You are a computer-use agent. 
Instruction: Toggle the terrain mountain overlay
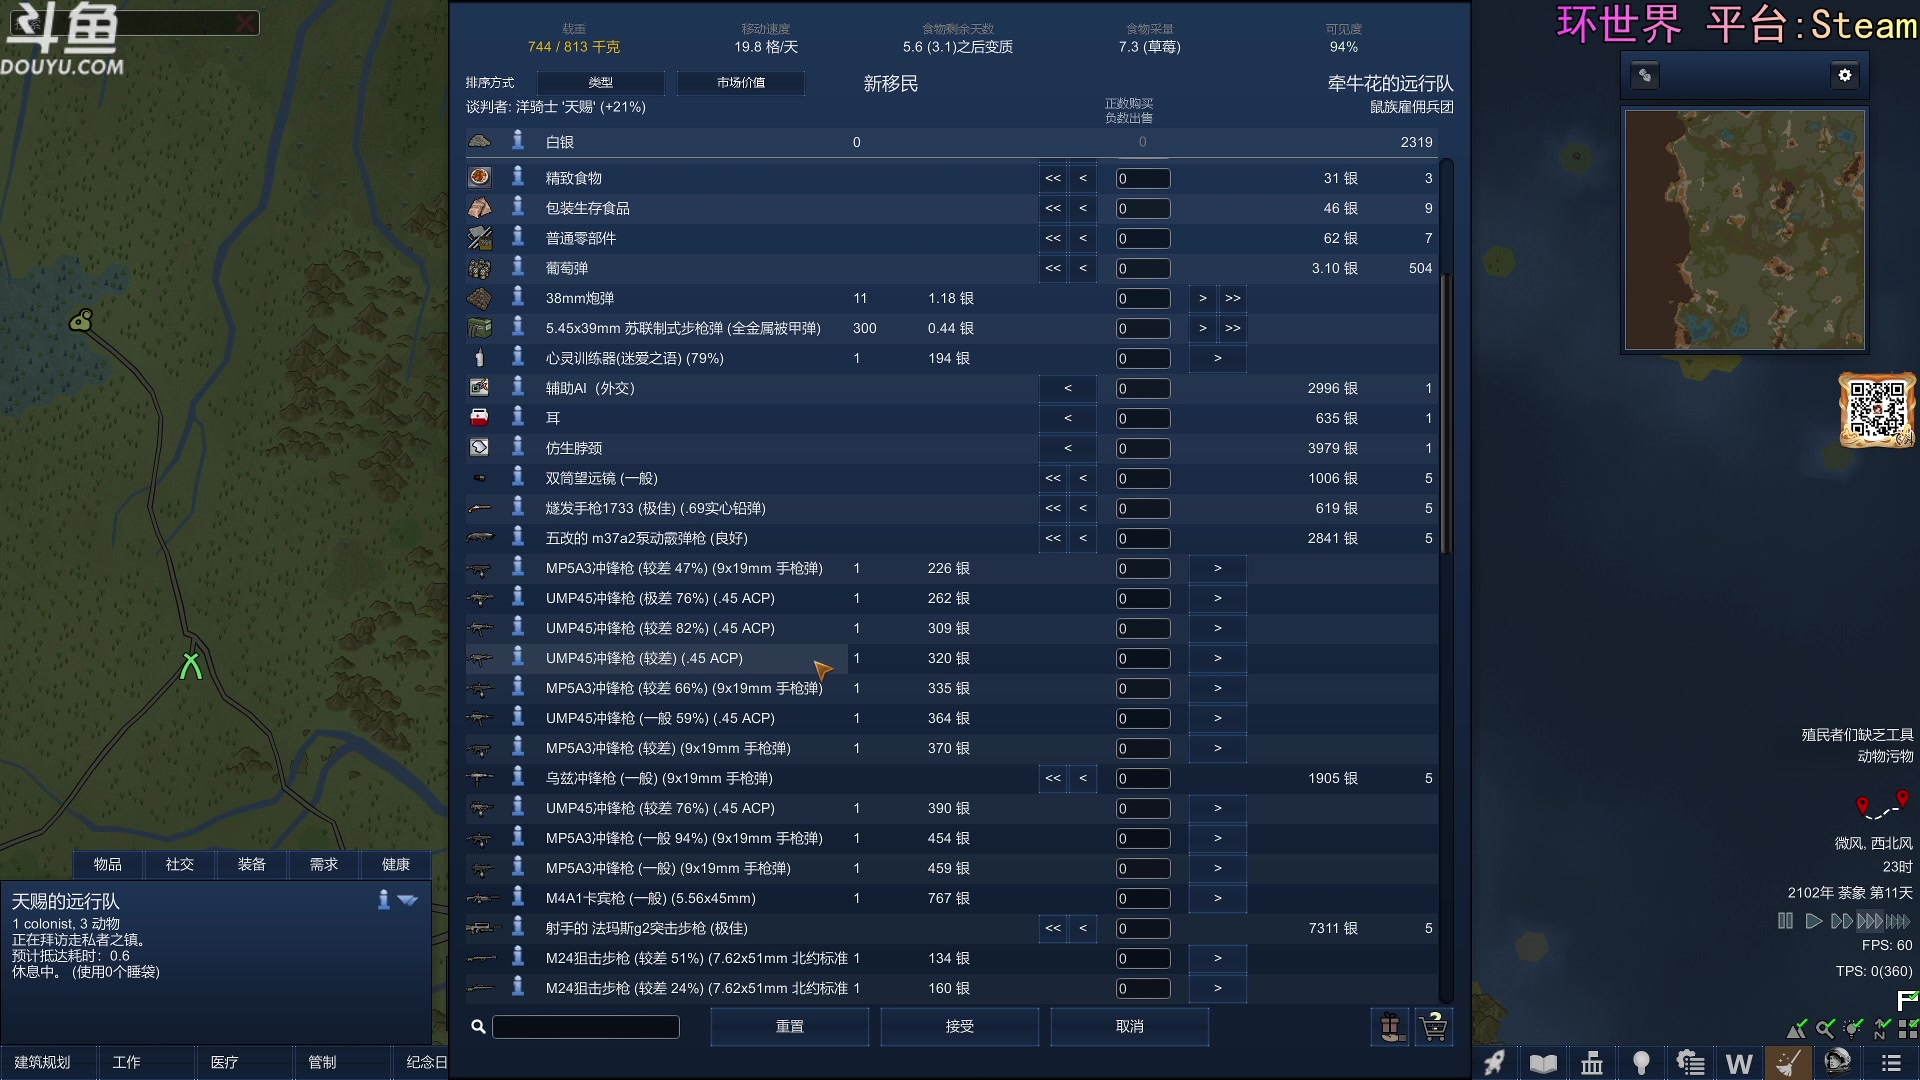1797,1029
